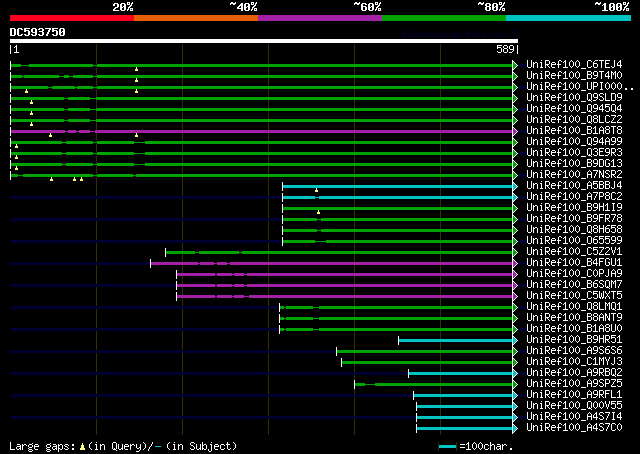Click the green ~80% identity color segment

coord(444,18)
